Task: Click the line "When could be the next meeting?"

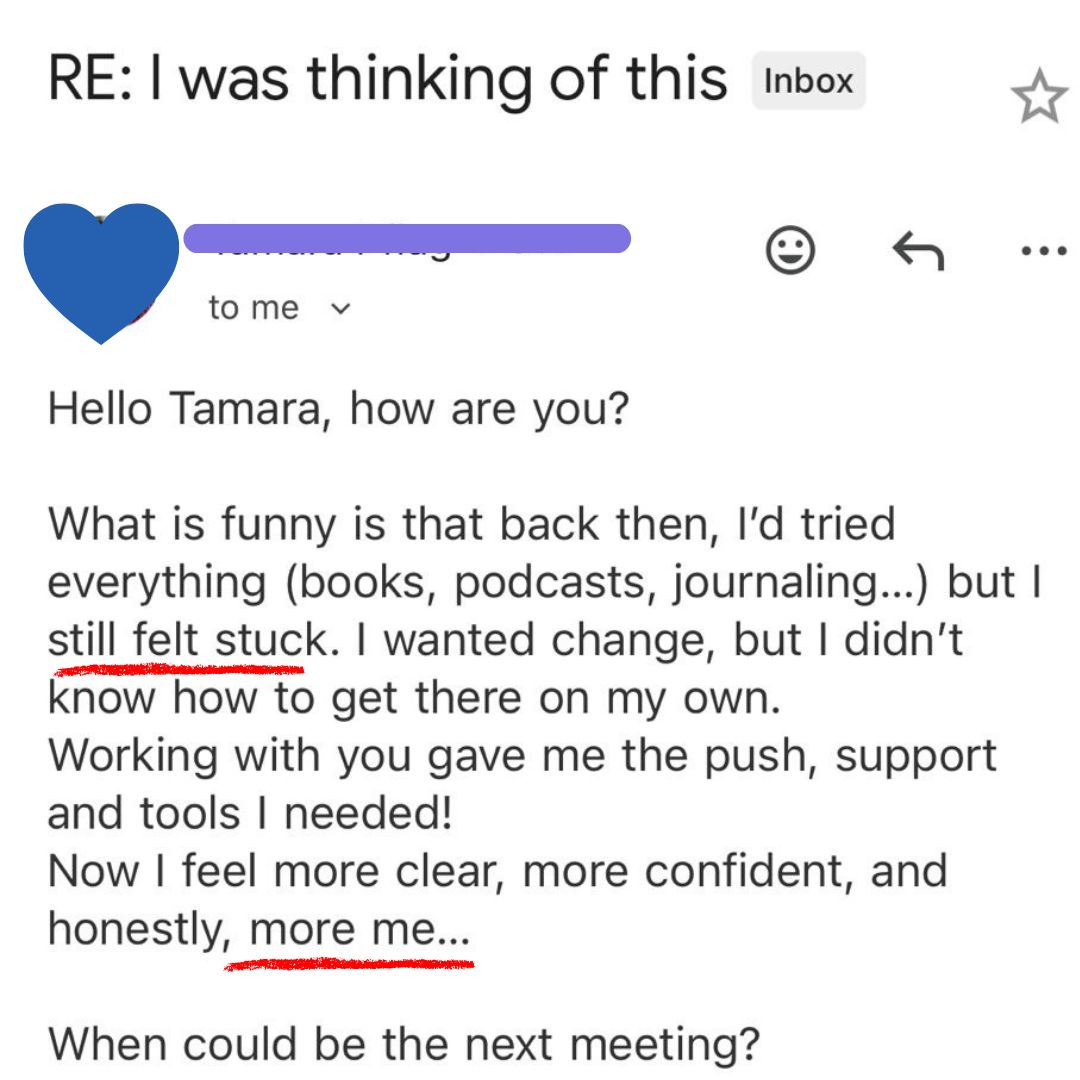Action: 403,1044
